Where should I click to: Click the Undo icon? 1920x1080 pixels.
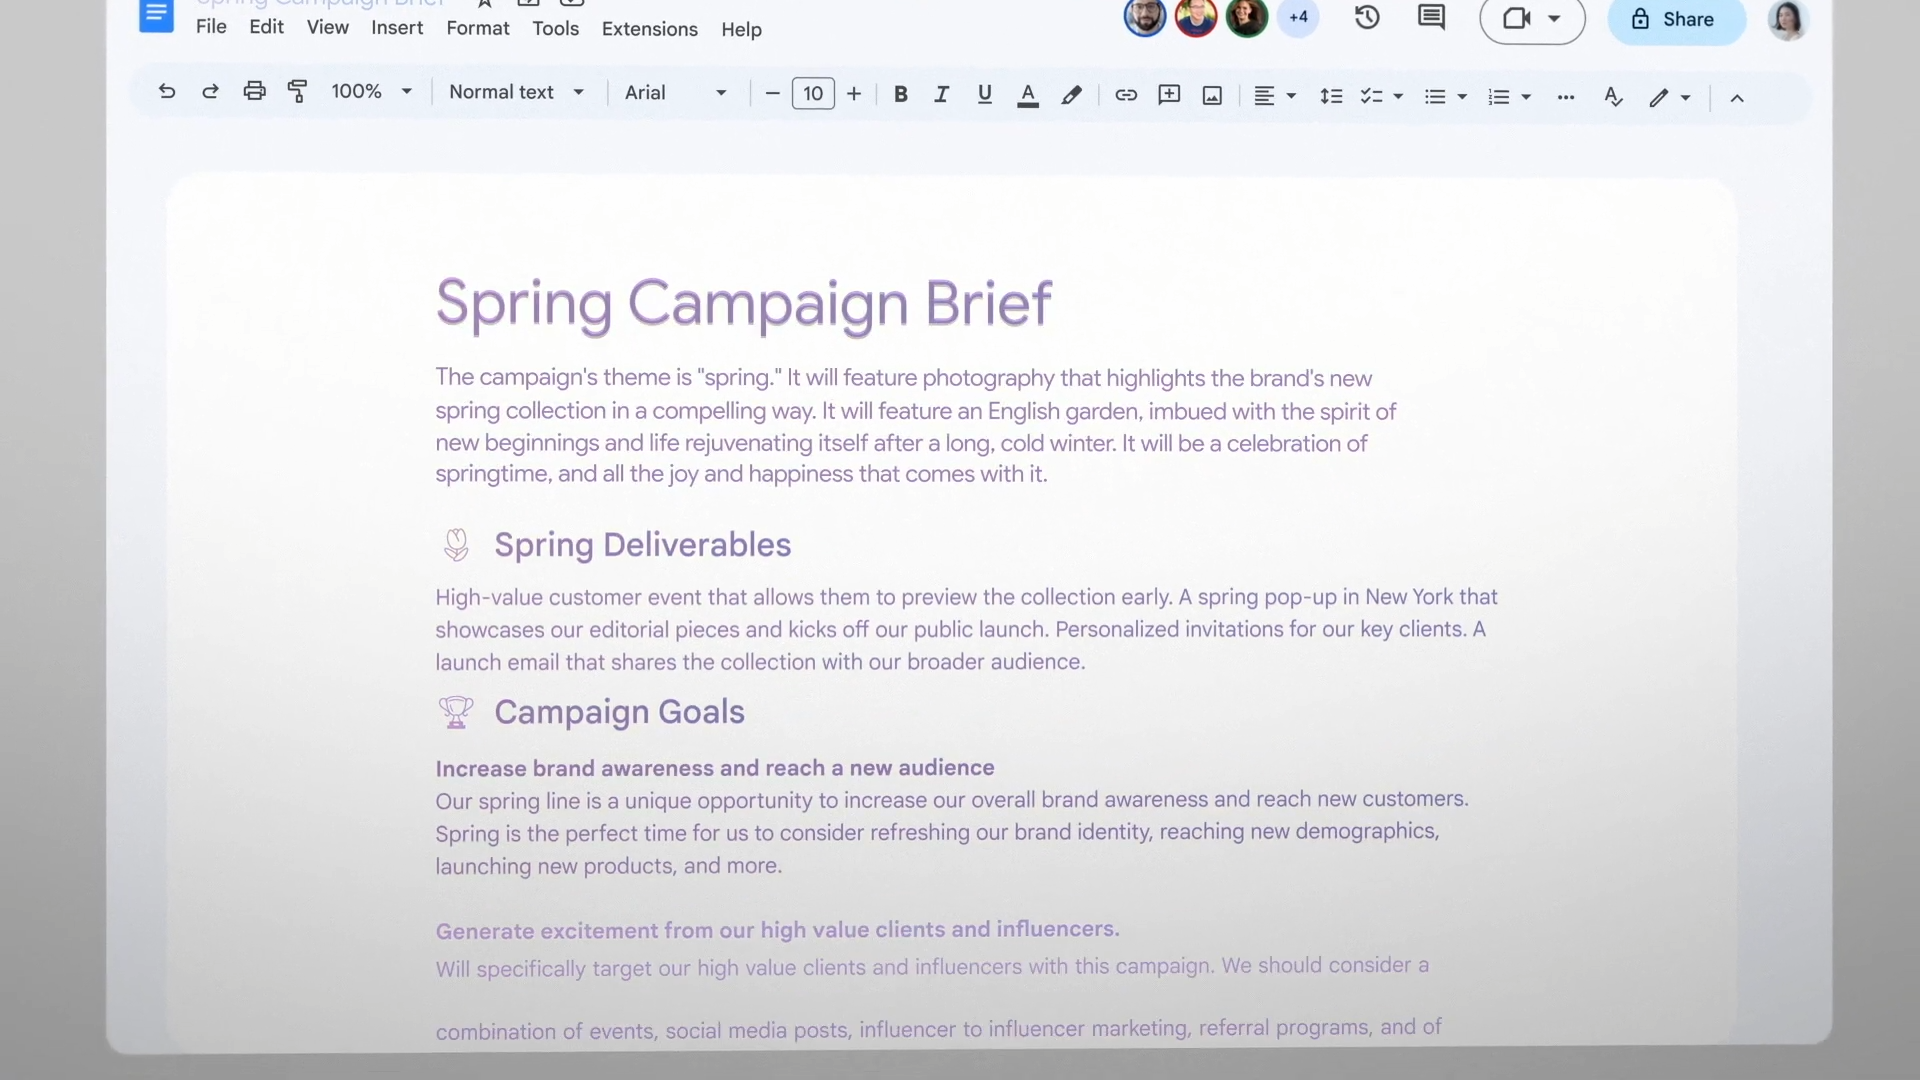pyautogui.click(x=167, y=91)
